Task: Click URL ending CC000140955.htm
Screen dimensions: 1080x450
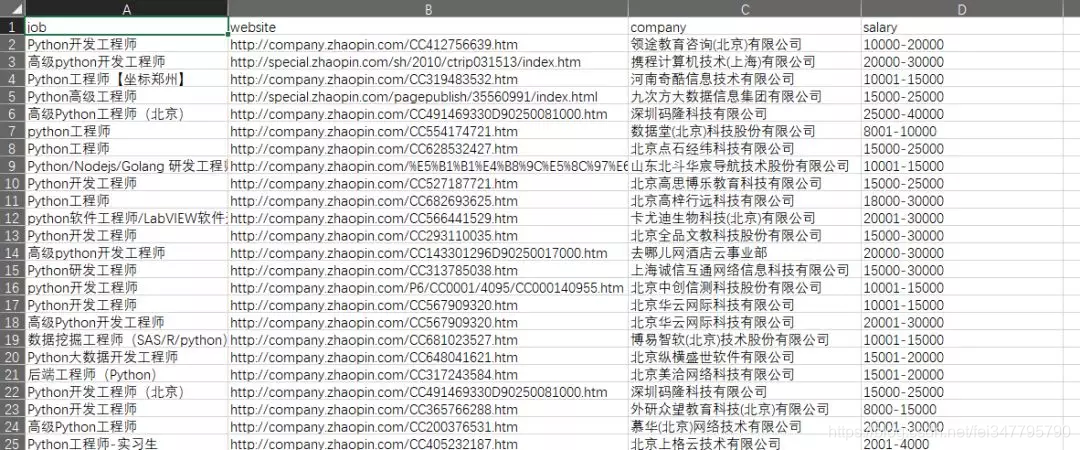Action: pos(428,287)
